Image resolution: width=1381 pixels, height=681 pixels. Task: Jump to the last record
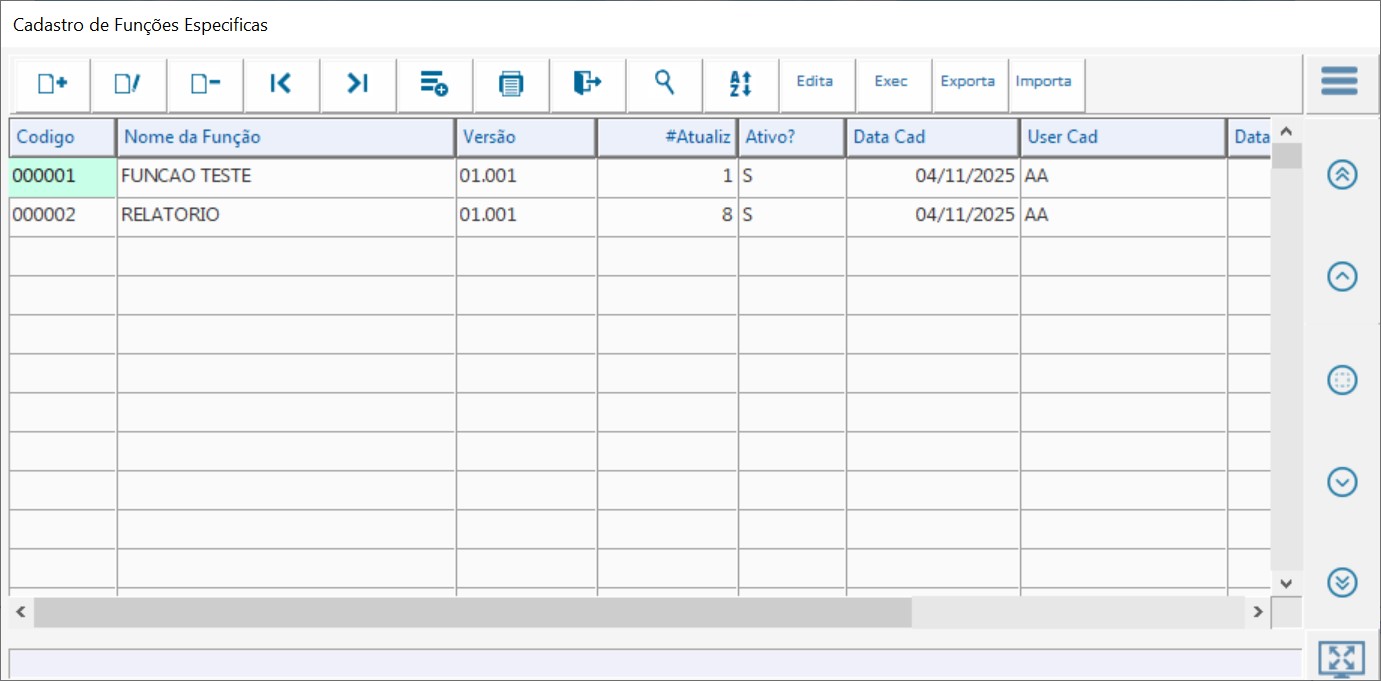[x=358, y=83]
